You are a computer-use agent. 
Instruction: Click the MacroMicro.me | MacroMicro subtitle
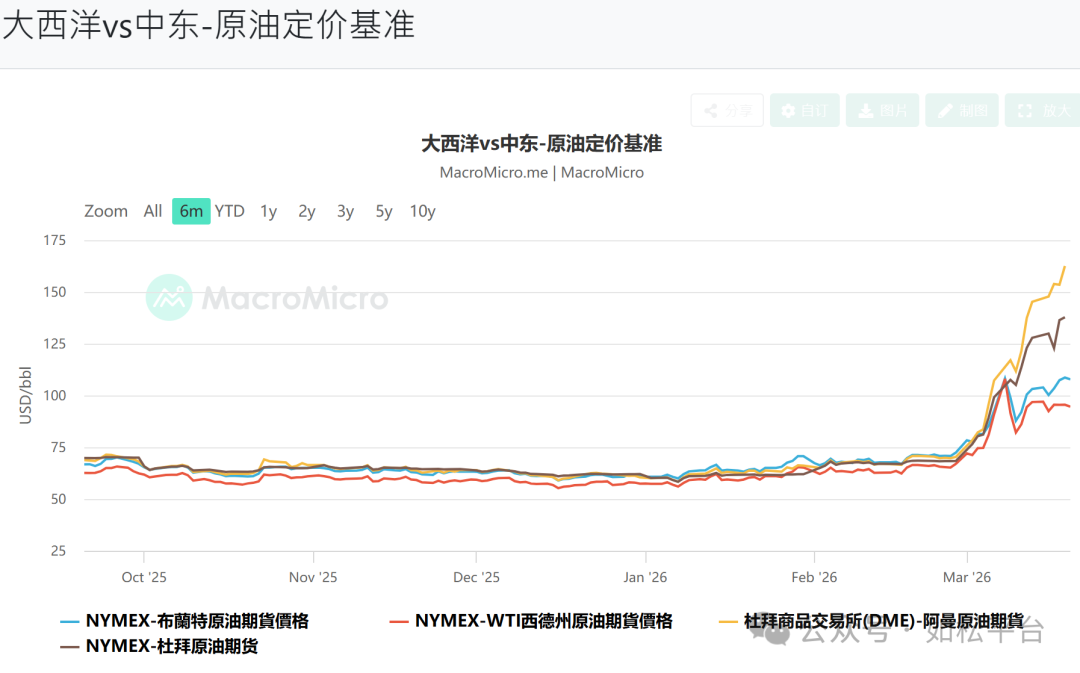(541, 172)
